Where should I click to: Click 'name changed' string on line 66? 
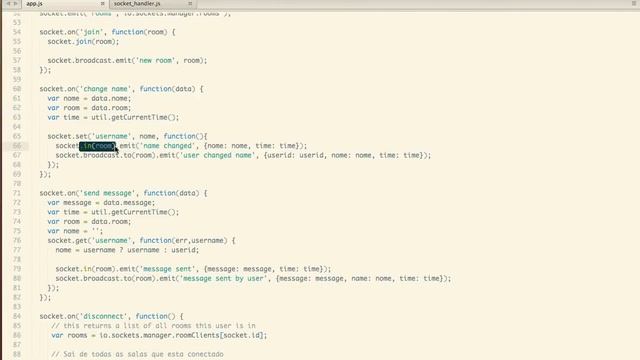(x=168, y=146)
